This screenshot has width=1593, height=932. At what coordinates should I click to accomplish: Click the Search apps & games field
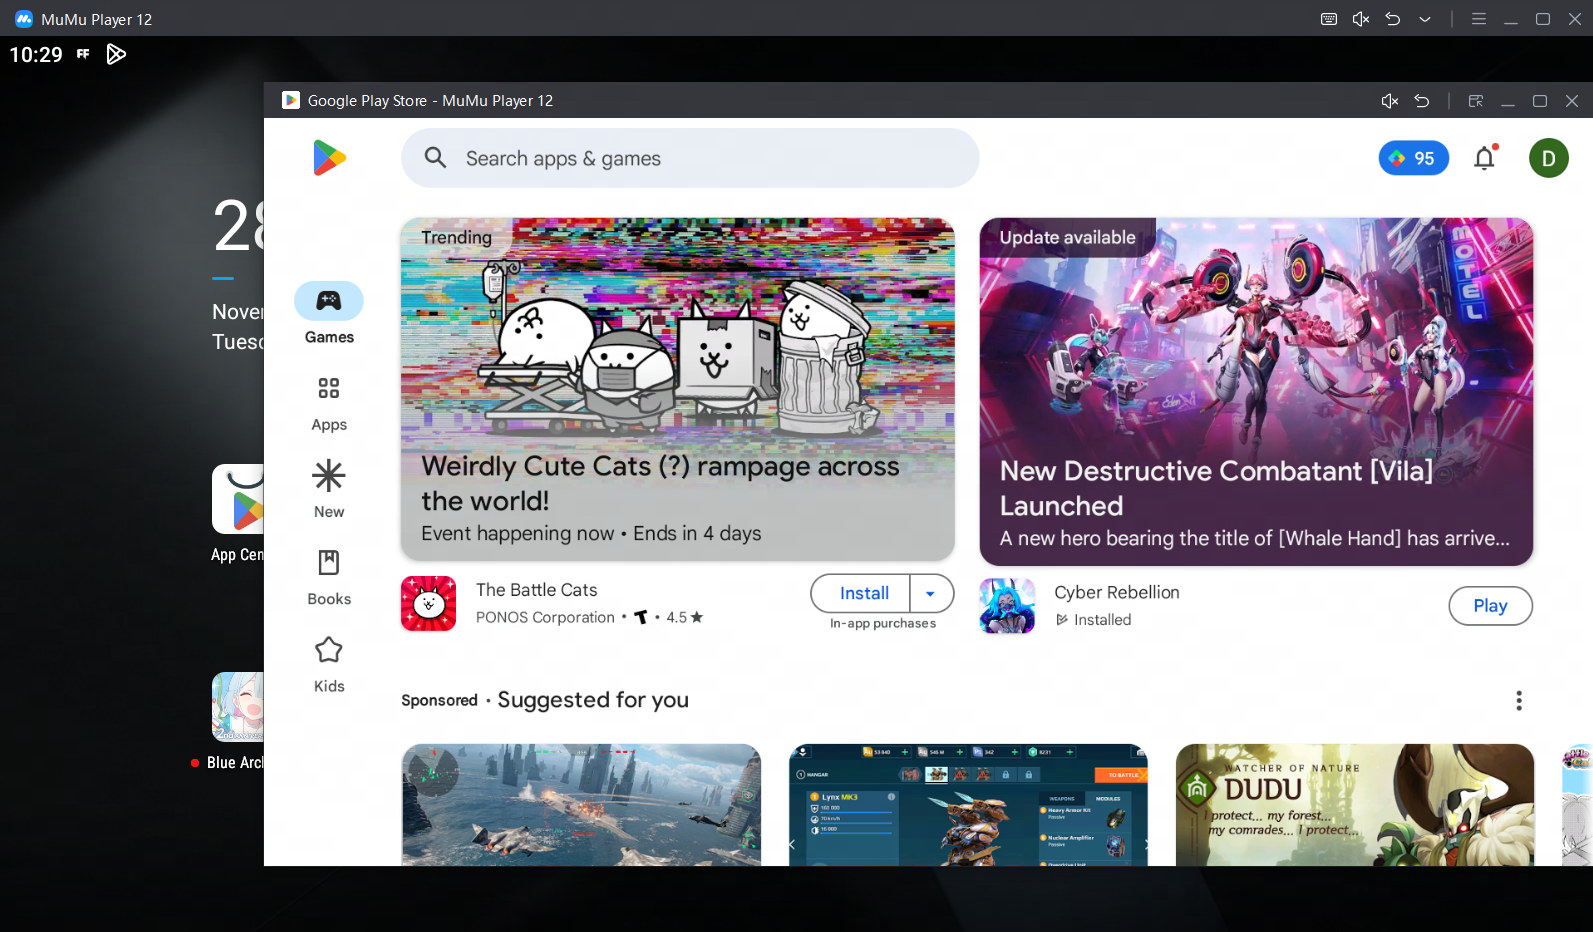(x=690, y=158)
